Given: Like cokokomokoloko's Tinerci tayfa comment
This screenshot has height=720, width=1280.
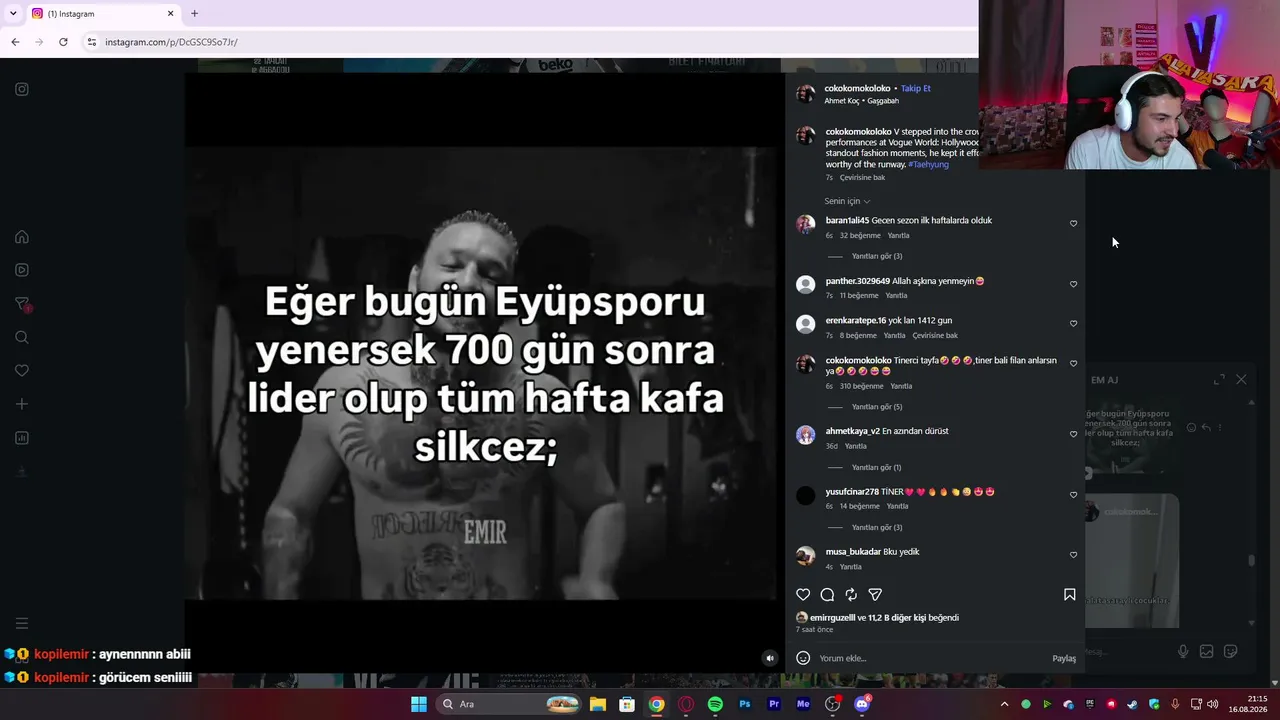Looking at the screenshot, I should 1073,364.
